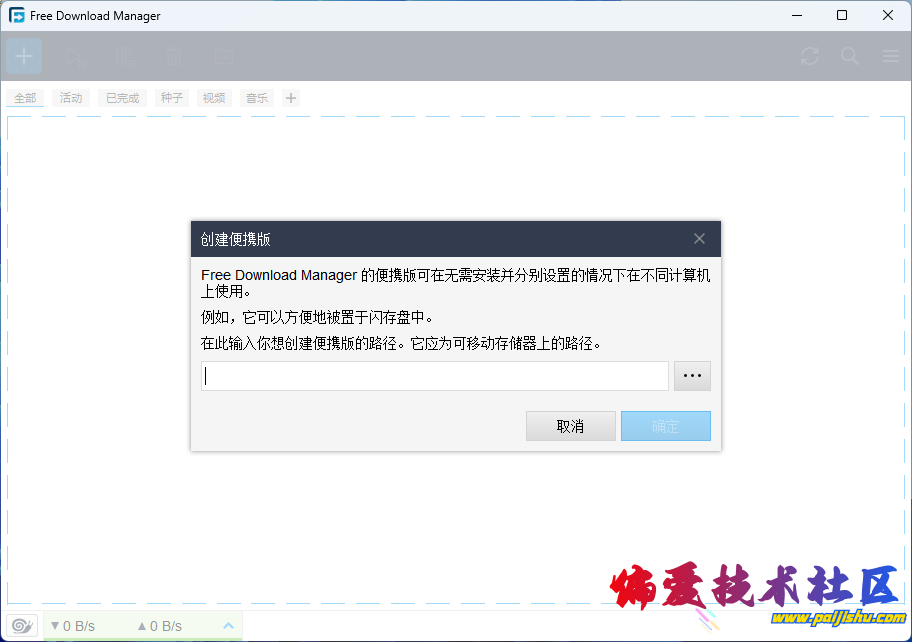
Task: Open the 种子 tab
Action: tap(172, 98)
